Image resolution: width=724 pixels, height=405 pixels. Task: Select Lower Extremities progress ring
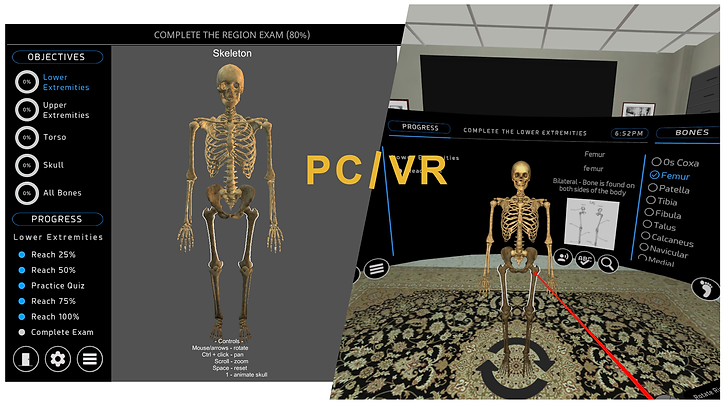point(27,82)
